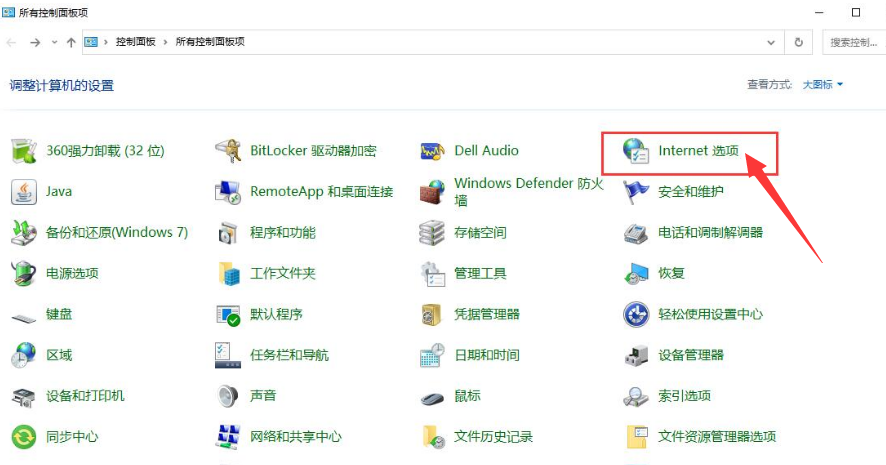
Task: Click the BitLocker 驱动器加密 icon
Action: (228, 151)
